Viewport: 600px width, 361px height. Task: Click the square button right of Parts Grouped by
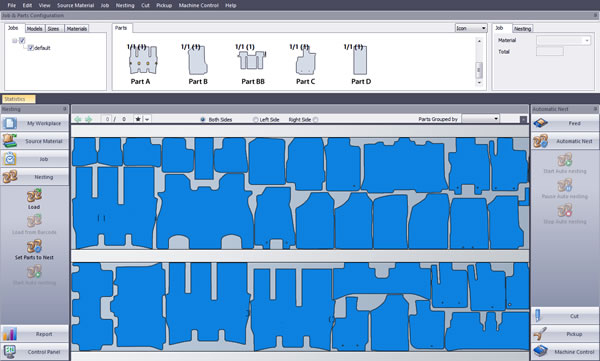pyautogui.click(x=523, y=119)
